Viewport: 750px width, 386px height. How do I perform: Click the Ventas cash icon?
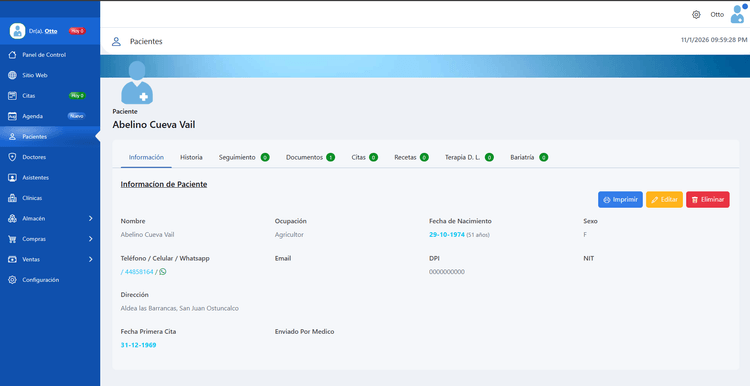(x=13, y=259)
